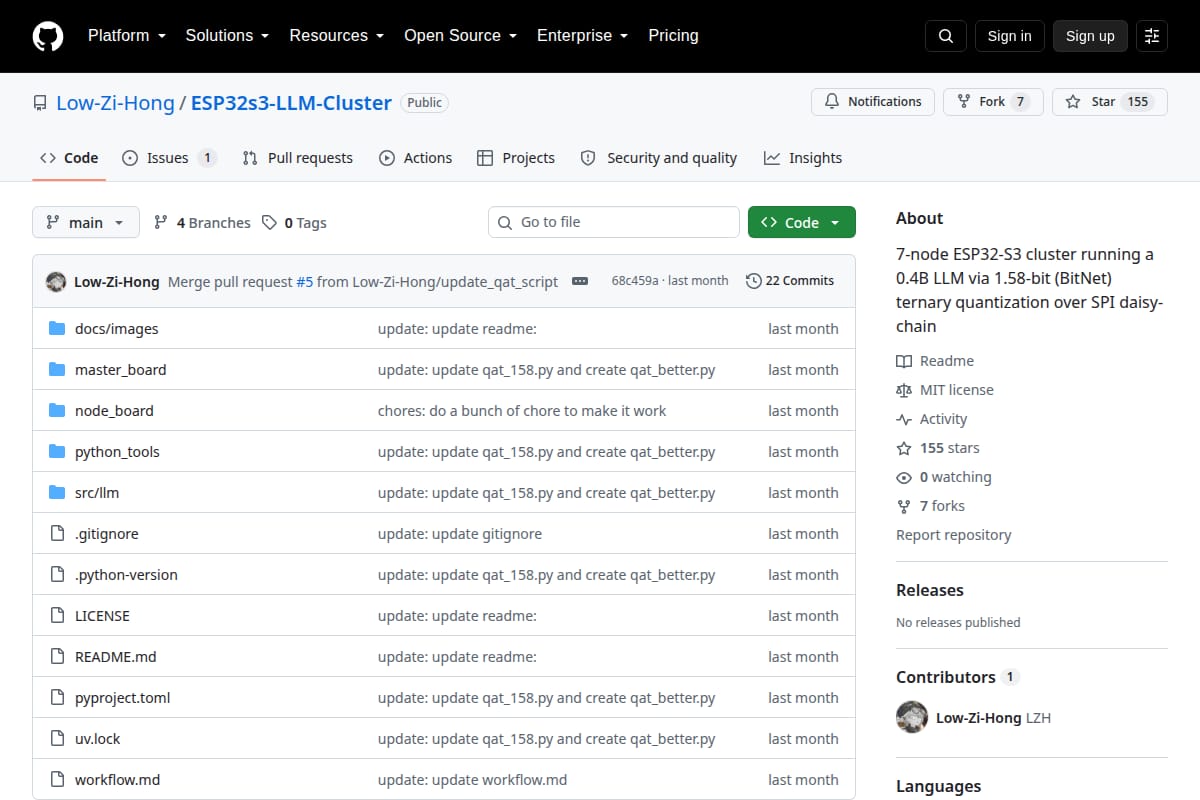Click the docs/images folder icon
1200x800 pixels.
(57, 329)
